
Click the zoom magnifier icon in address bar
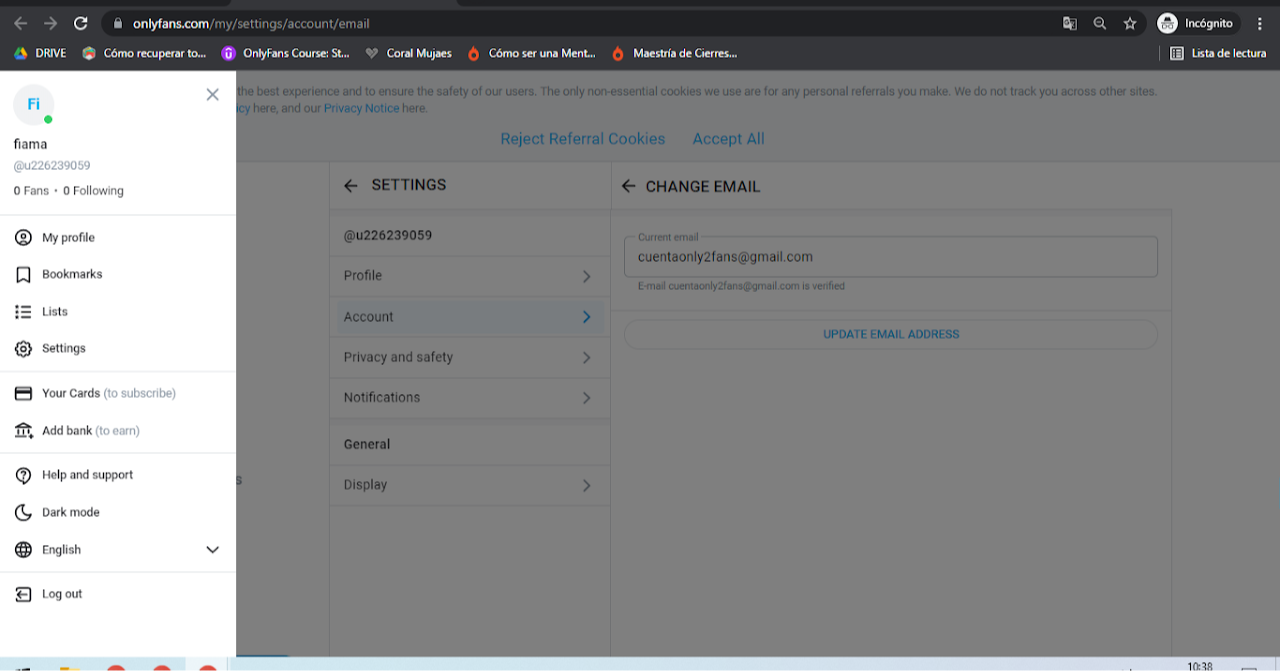pyautogui.click(x=1100, y=23)
